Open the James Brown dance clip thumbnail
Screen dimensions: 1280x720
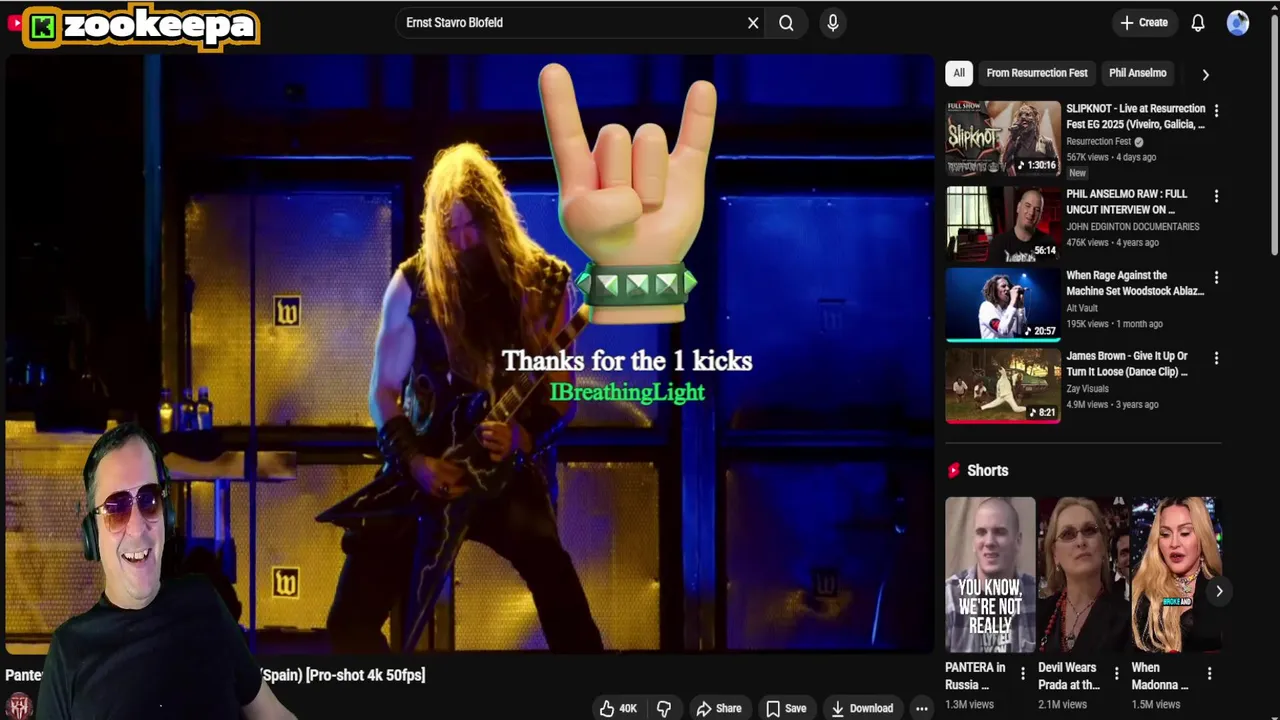(x=1003, y=385)
